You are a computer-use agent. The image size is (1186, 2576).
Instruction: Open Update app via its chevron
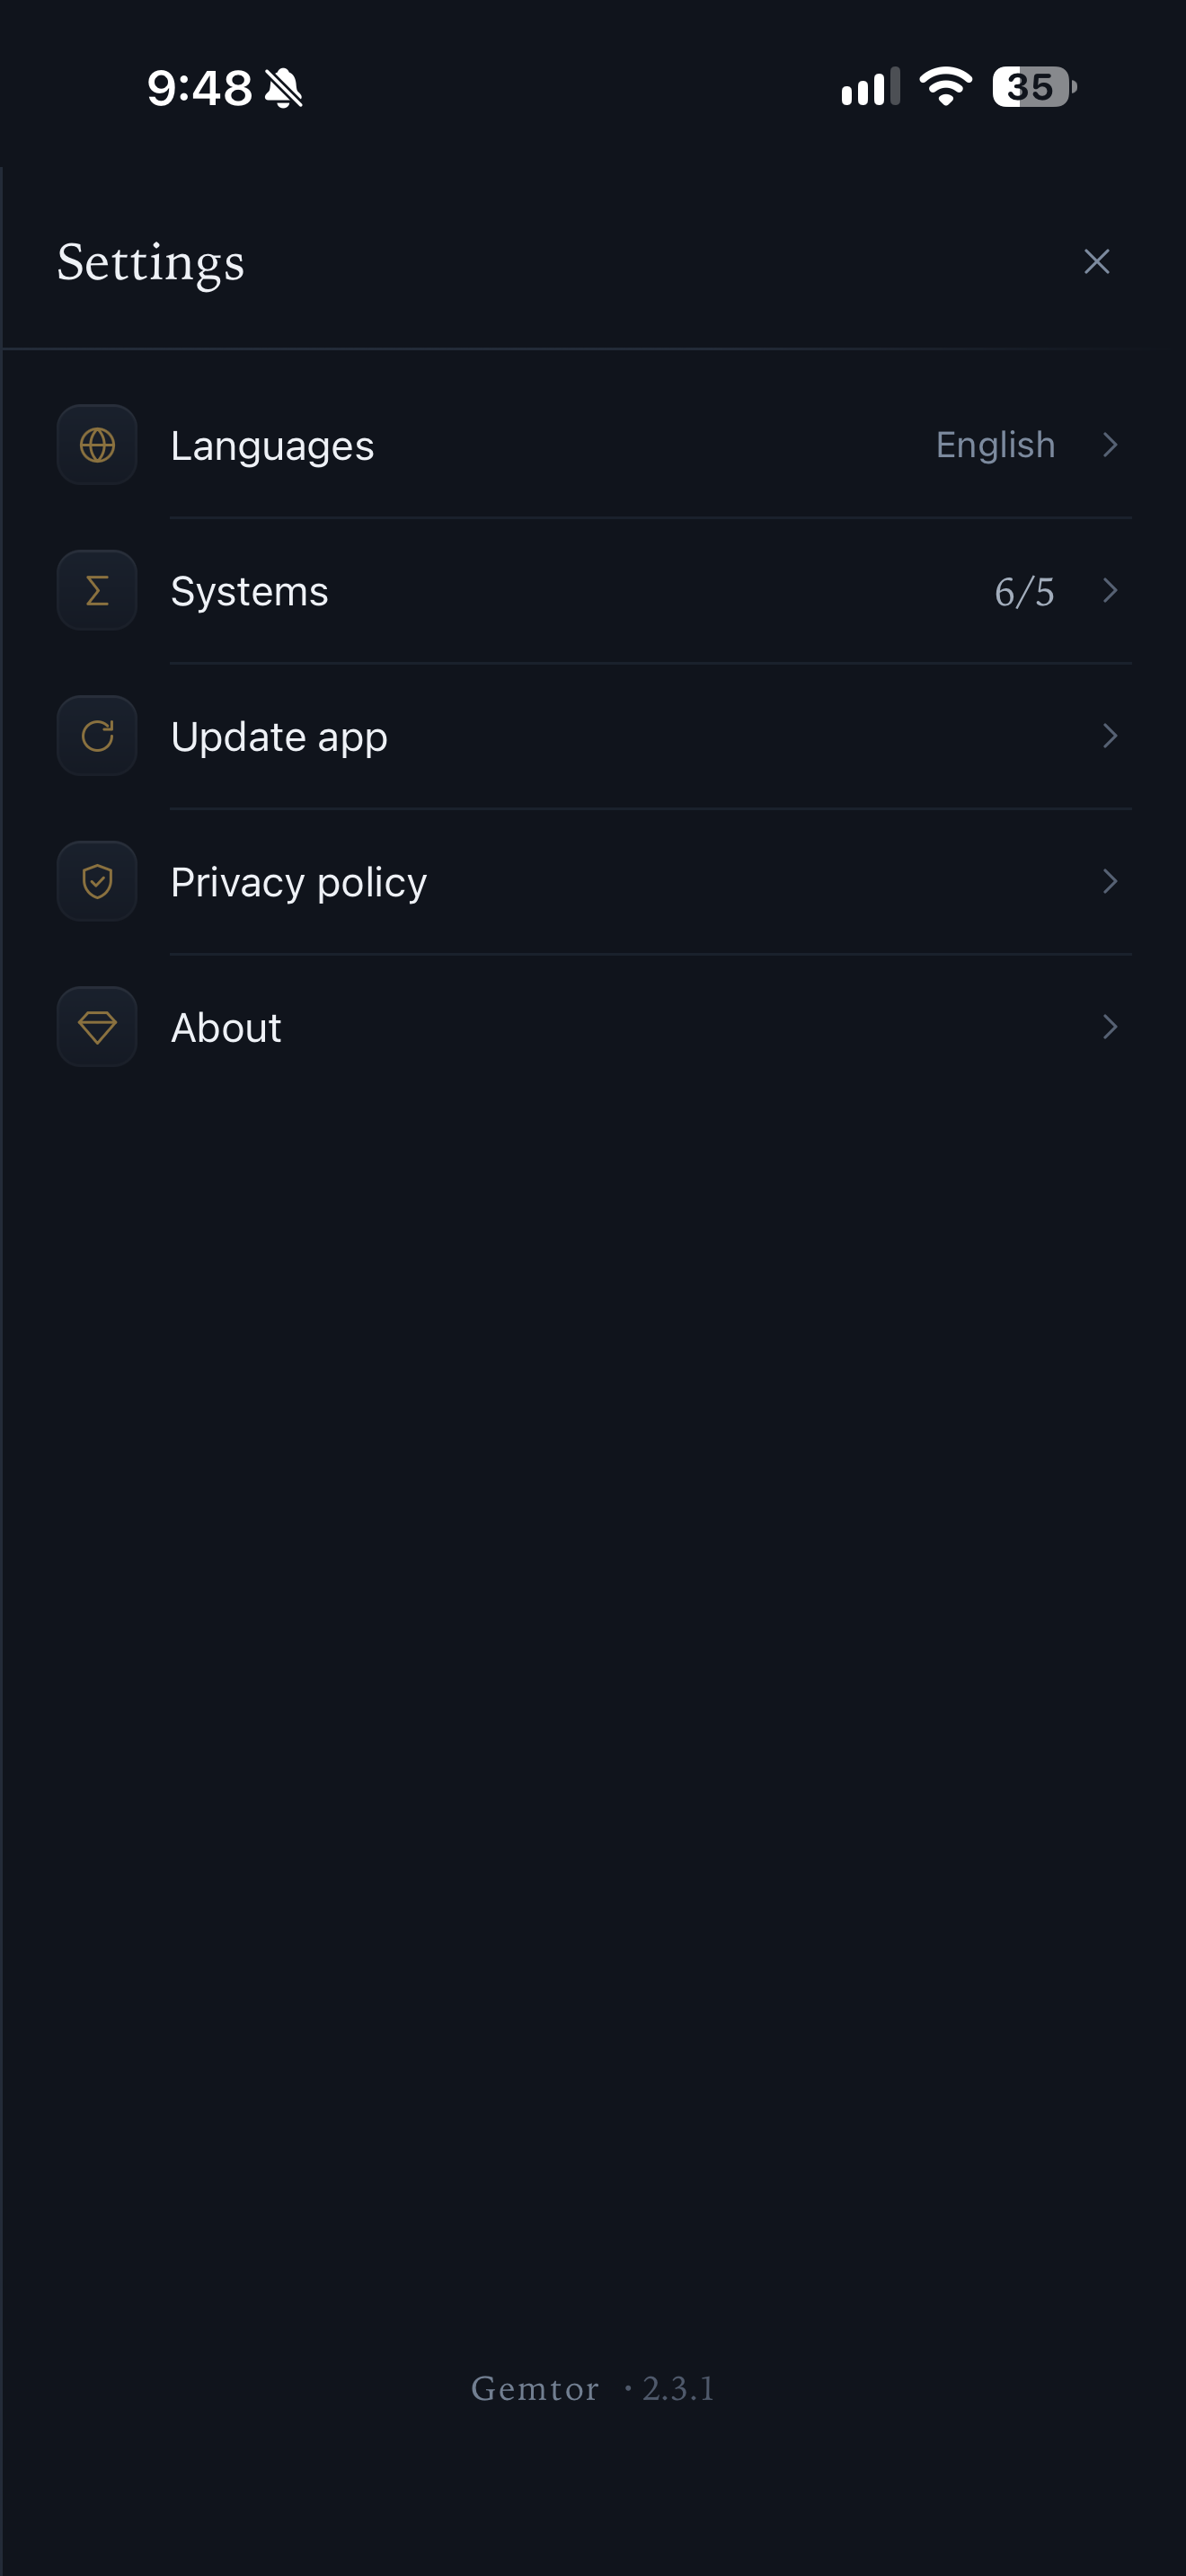1109,736
